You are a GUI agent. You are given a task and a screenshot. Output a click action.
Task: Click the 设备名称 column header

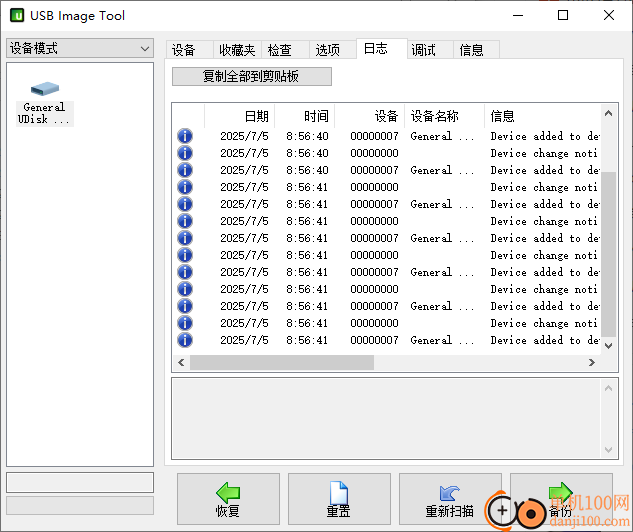tap(444, 116)
